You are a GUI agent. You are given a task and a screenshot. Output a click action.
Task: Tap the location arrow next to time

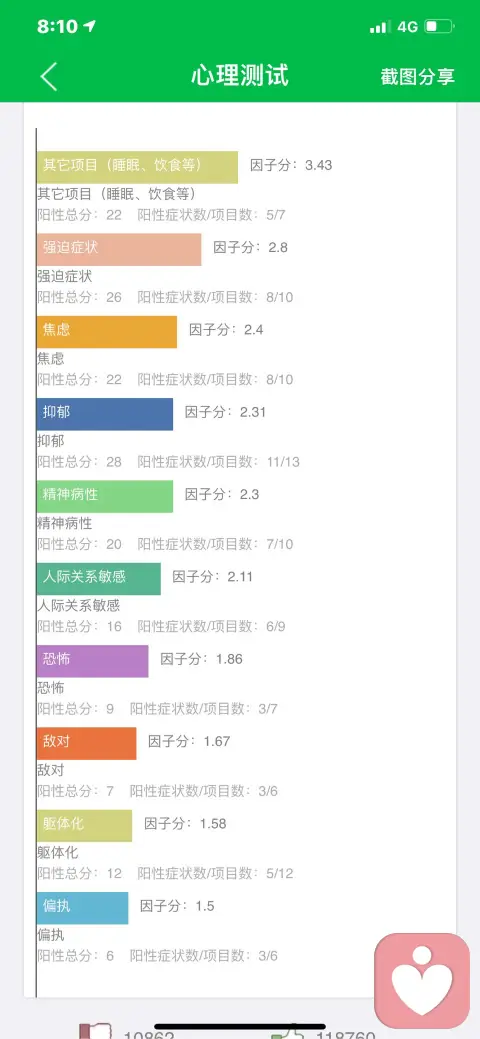[x=90, y=27]
